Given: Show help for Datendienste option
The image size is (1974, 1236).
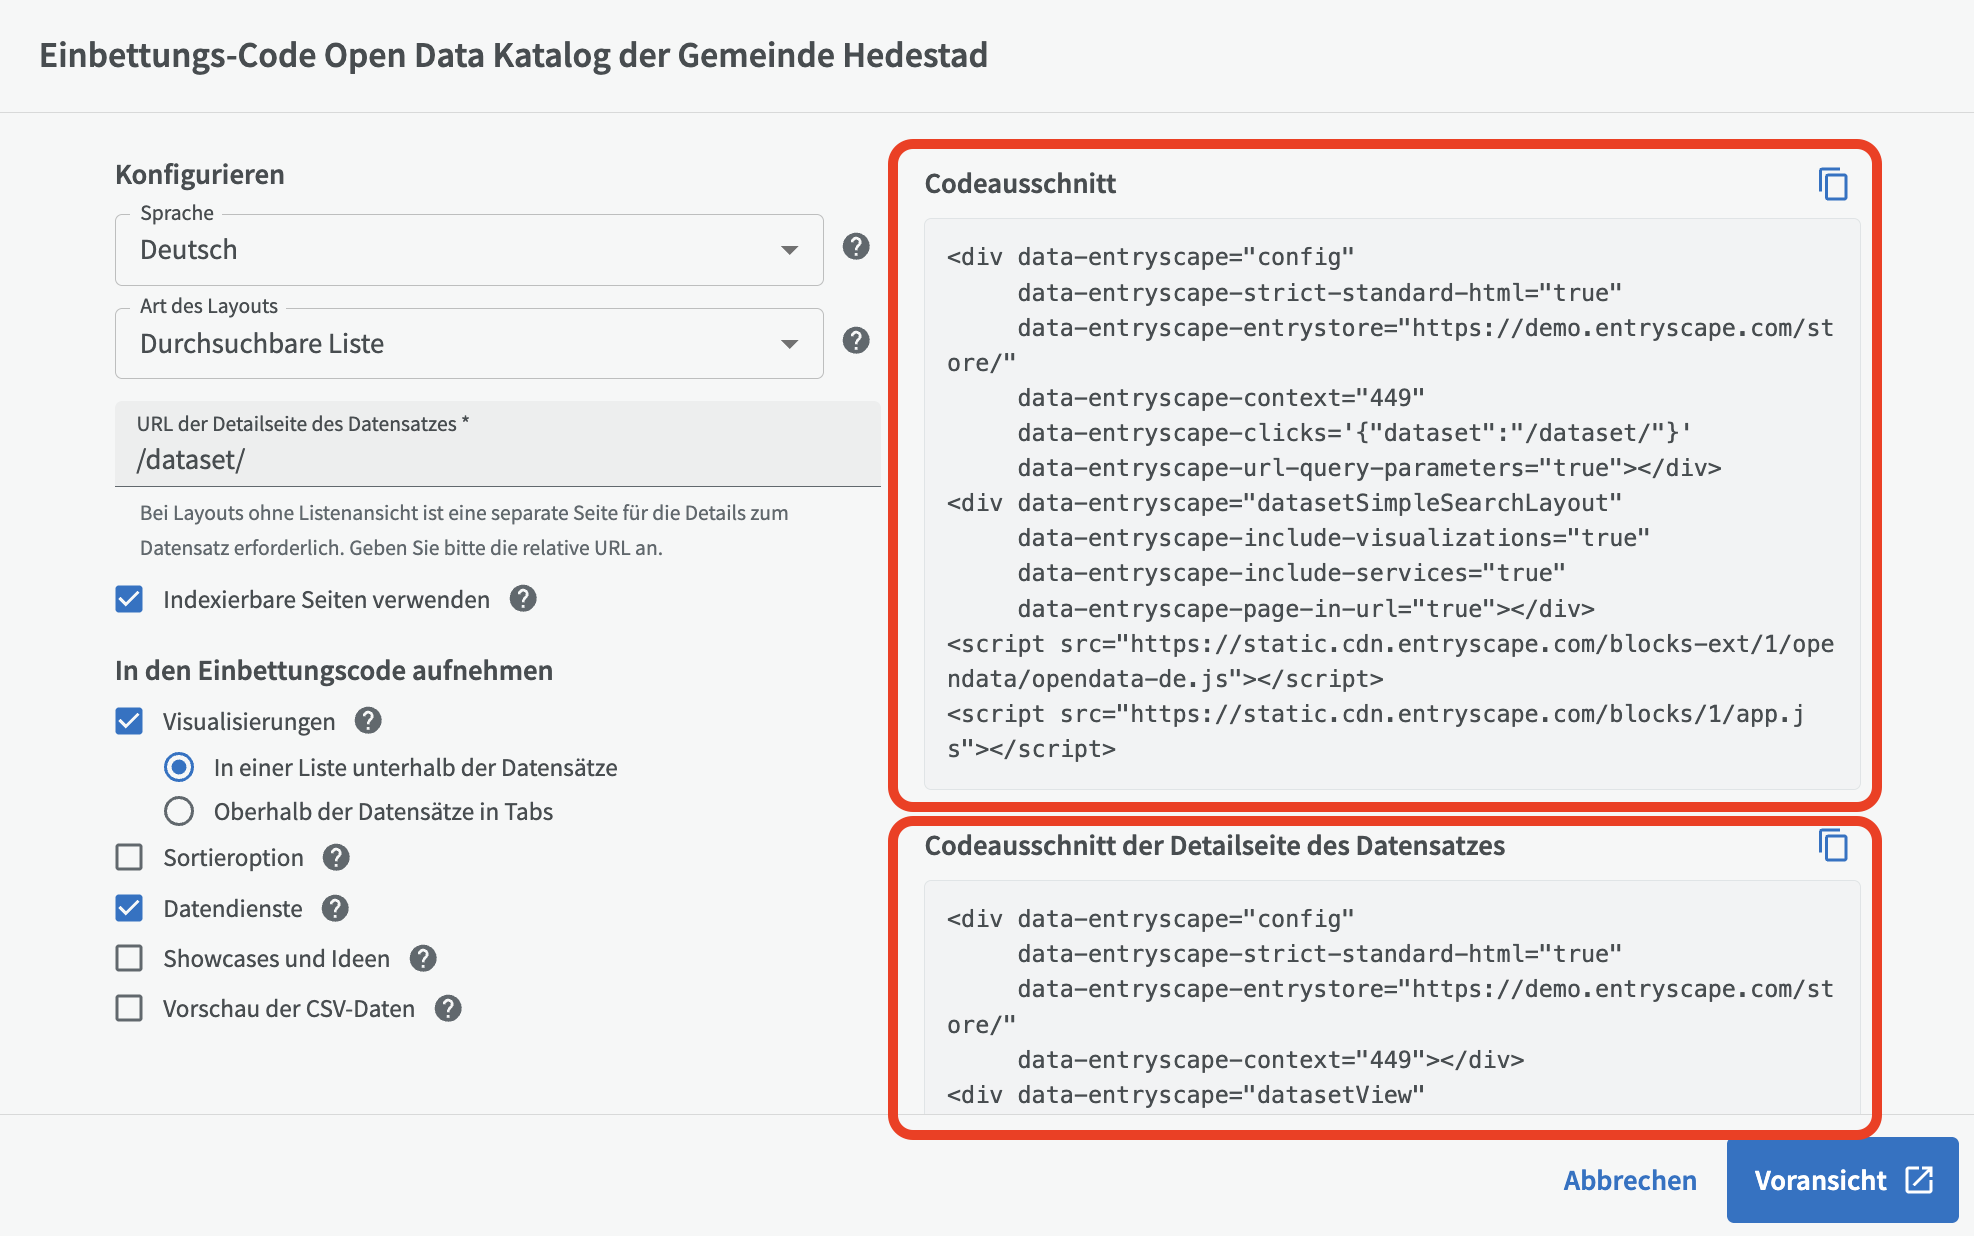Looking at the screenshot, I should tap(335, 908).
